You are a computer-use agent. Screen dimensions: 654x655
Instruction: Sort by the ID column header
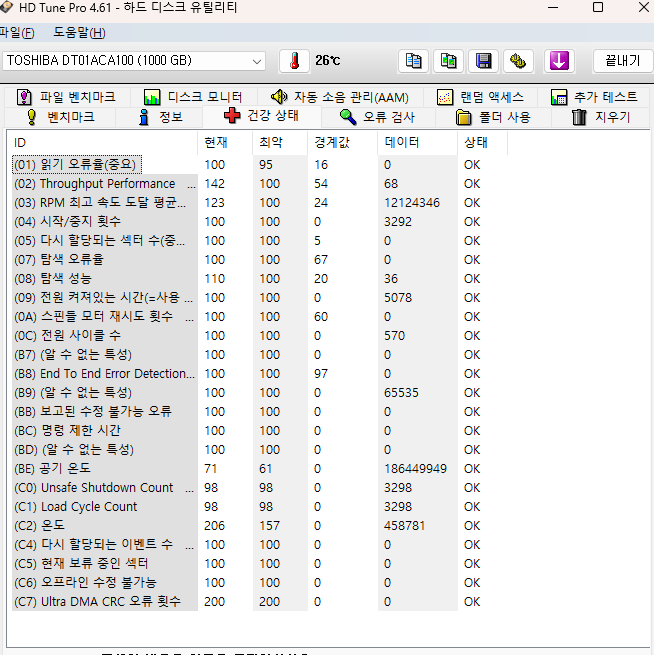[x=102, y=143]
